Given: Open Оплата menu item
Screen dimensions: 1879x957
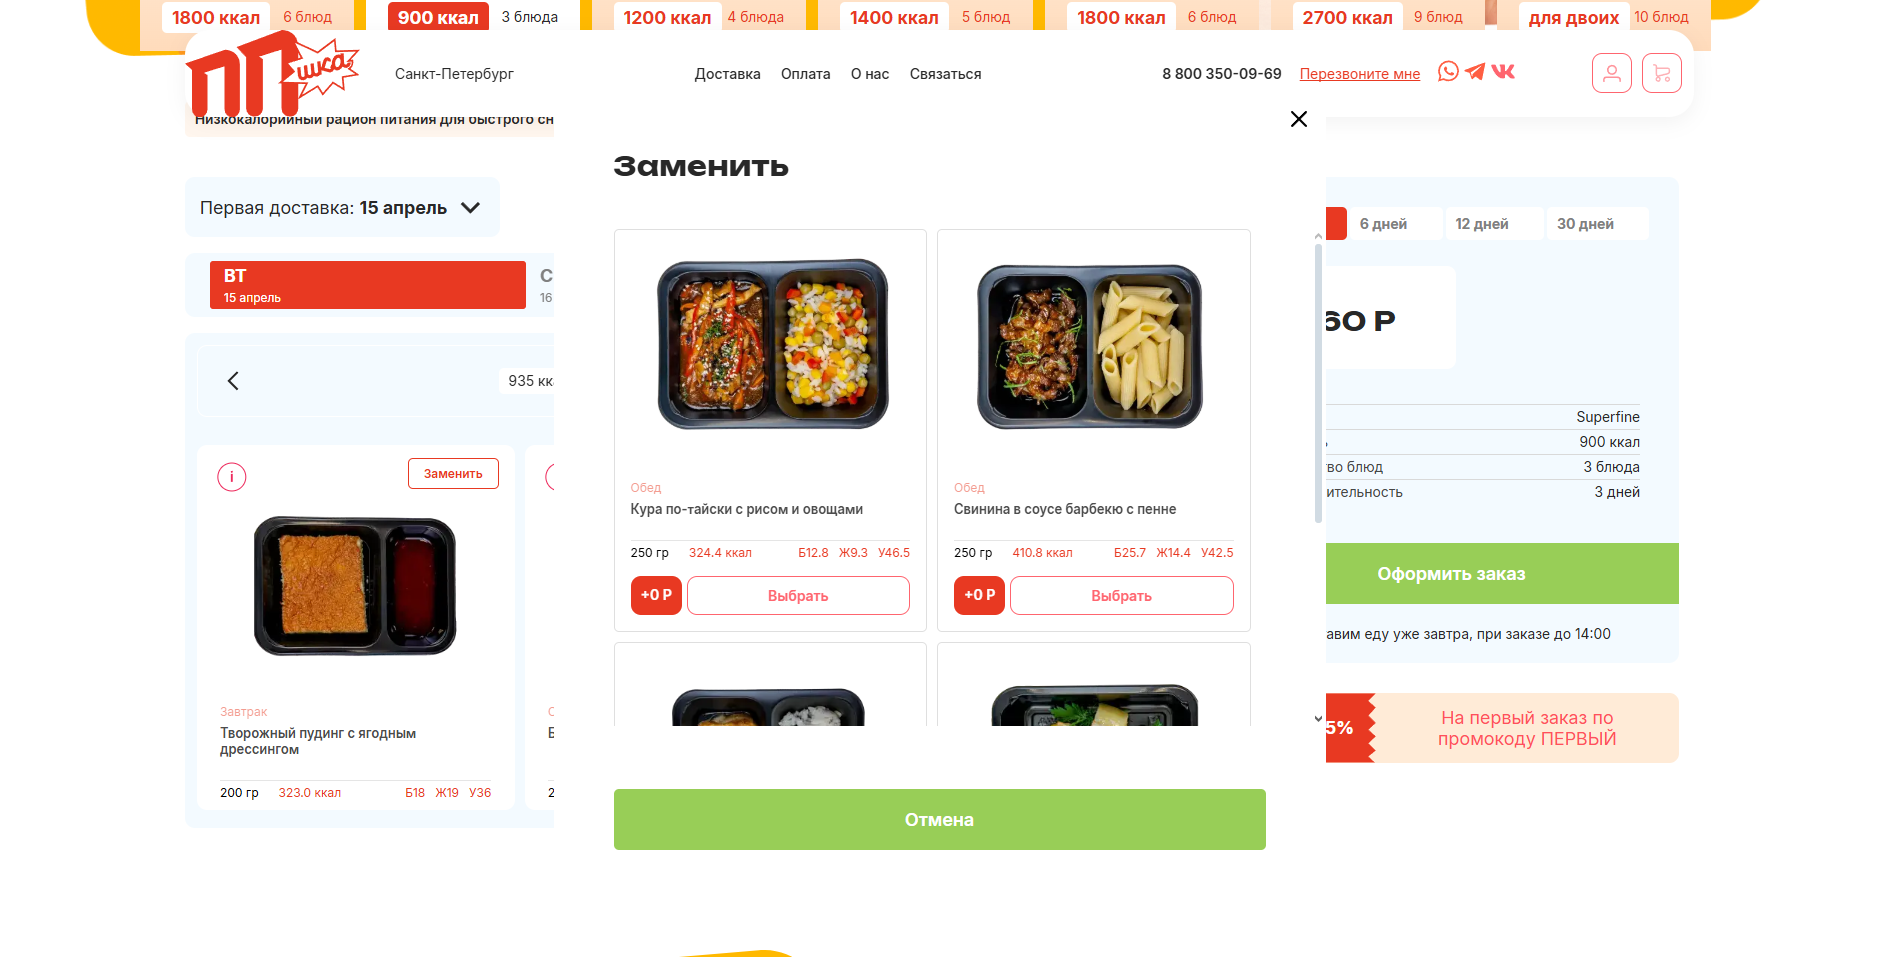Looking at the screenshot, I should [x=805, y=74].
